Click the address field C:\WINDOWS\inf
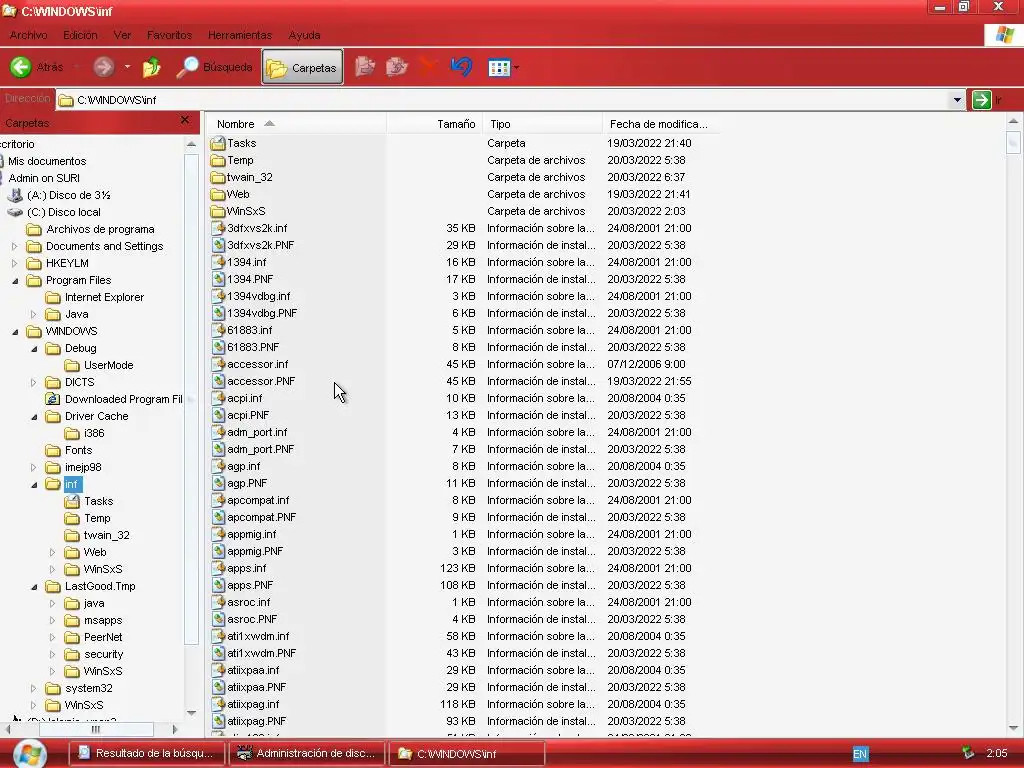 (x=502, y=100)
